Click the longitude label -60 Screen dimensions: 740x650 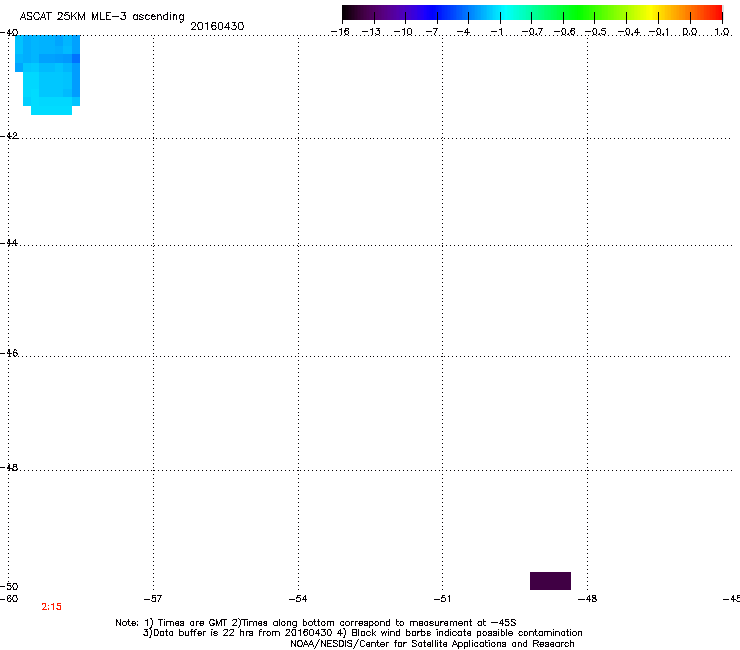click(x=9, y=599)
